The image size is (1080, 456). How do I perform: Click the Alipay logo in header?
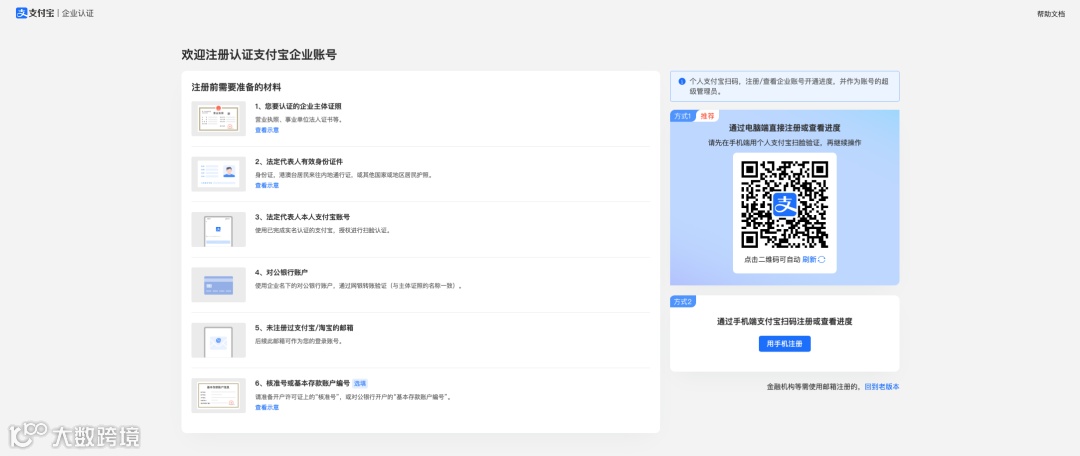(x=34, y=13)
